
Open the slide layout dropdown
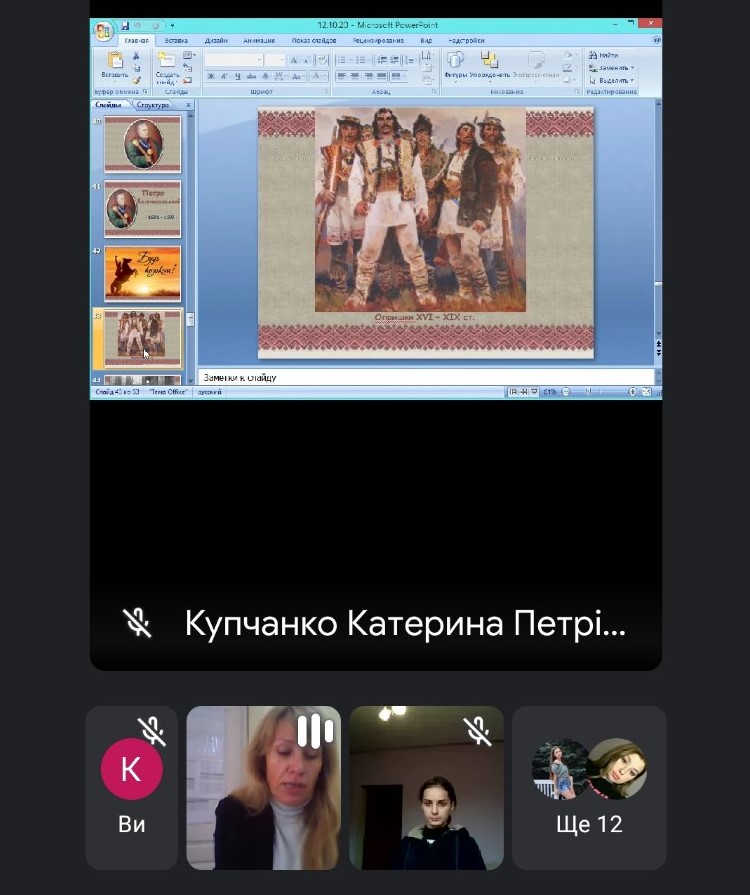coord(189,55)
